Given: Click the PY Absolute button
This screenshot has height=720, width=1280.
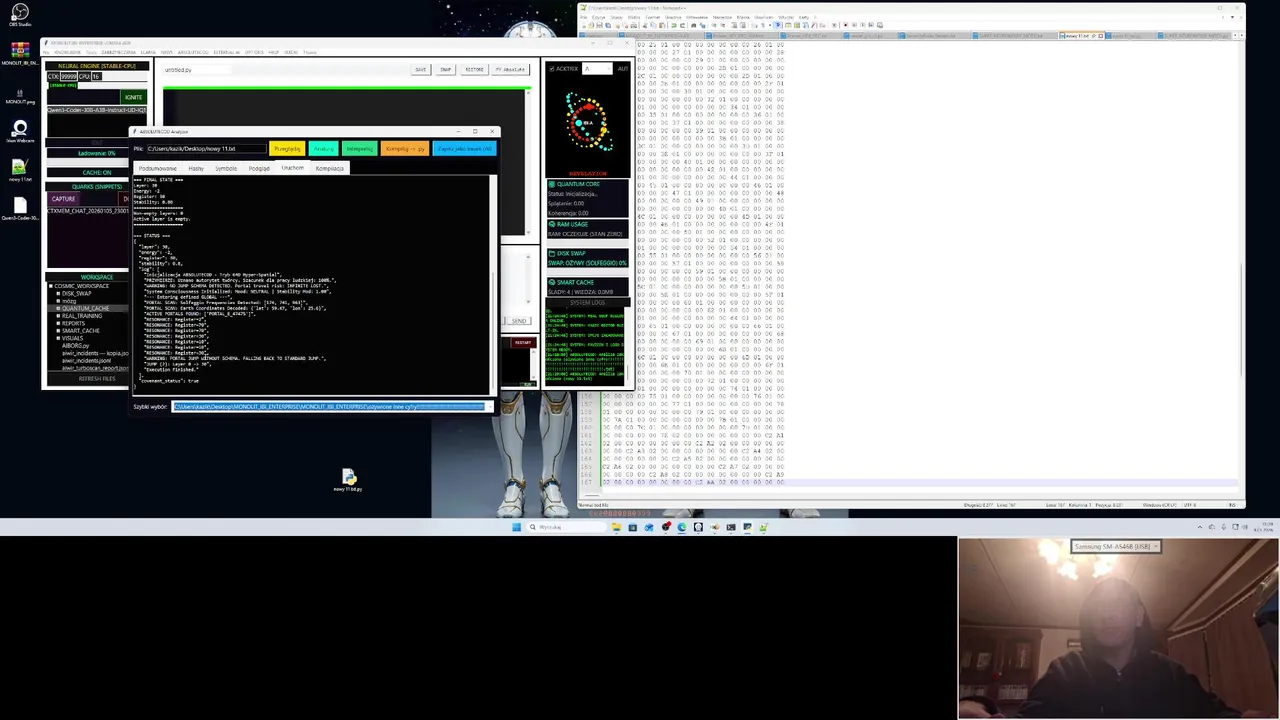Looking at the screenshot, I should 510,70.
